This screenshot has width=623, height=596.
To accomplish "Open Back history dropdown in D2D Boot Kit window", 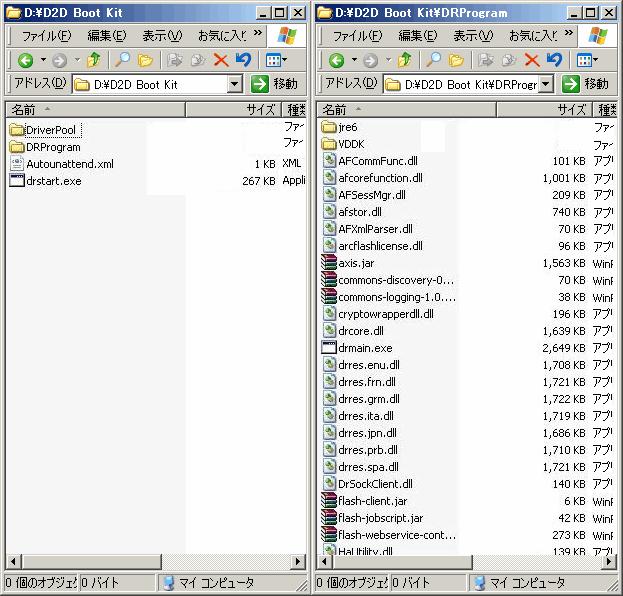I will (x=43, y=60).
